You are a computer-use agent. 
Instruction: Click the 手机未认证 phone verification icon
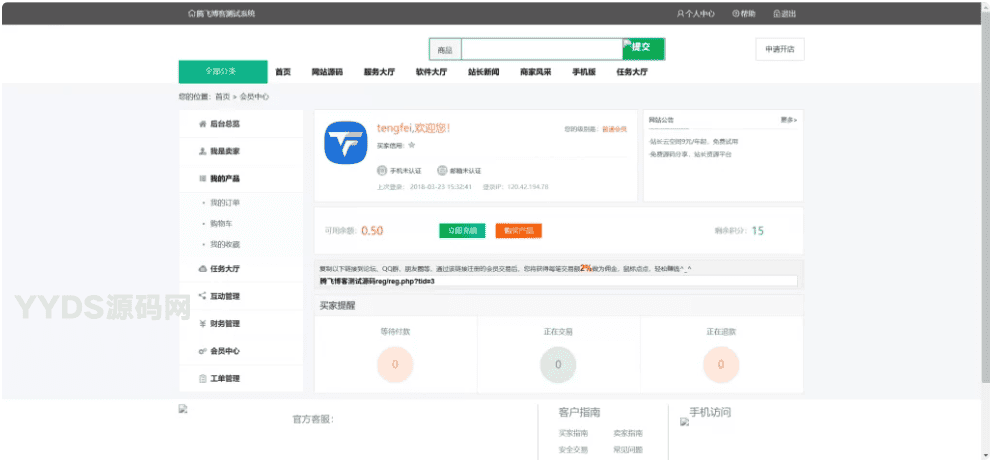tap(381, 170)
